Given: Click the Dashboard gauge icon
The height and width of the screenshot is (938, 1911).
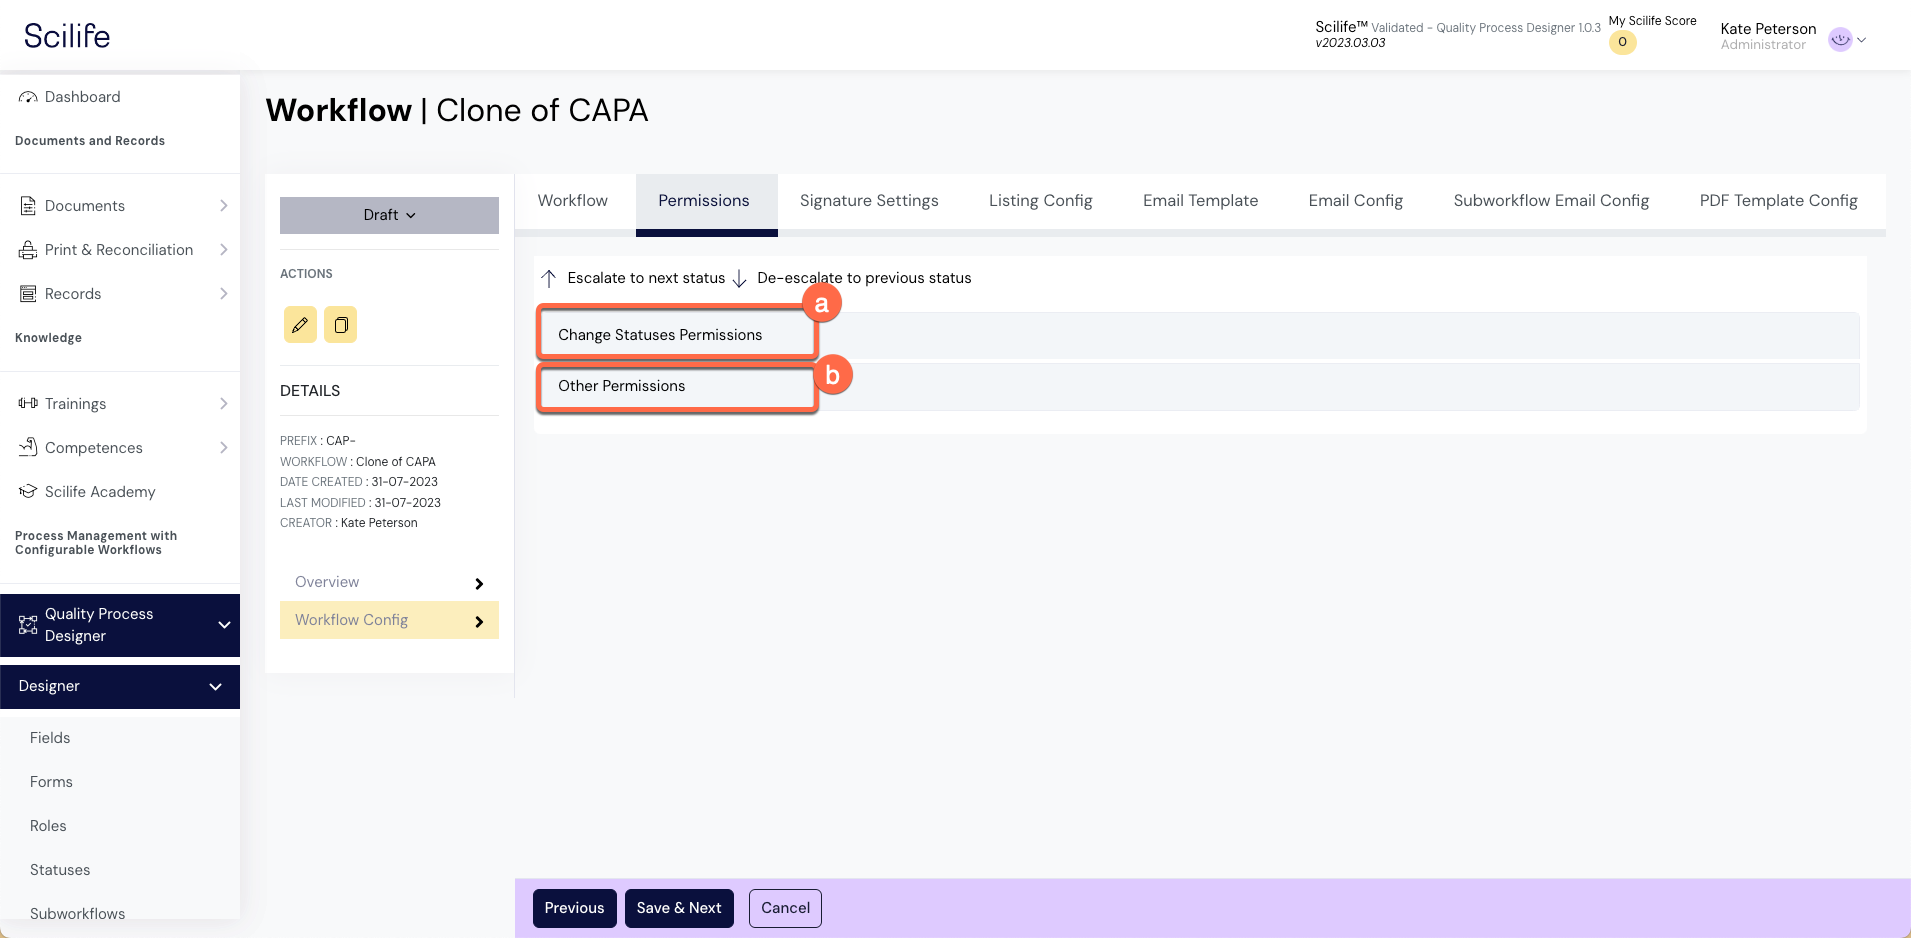Looking at the screenshot, I should point(28,97).
